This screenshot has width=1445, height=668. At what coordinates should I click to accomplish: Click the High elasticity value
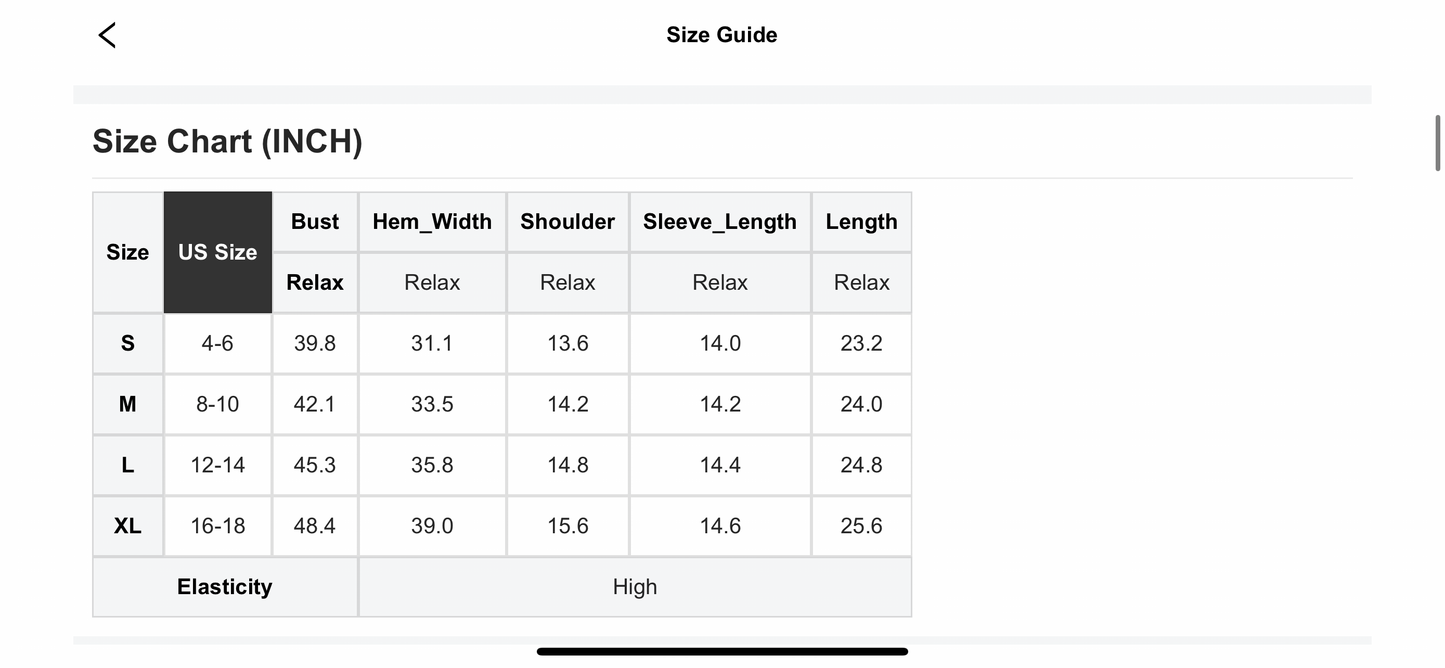(x=635, y=587)
